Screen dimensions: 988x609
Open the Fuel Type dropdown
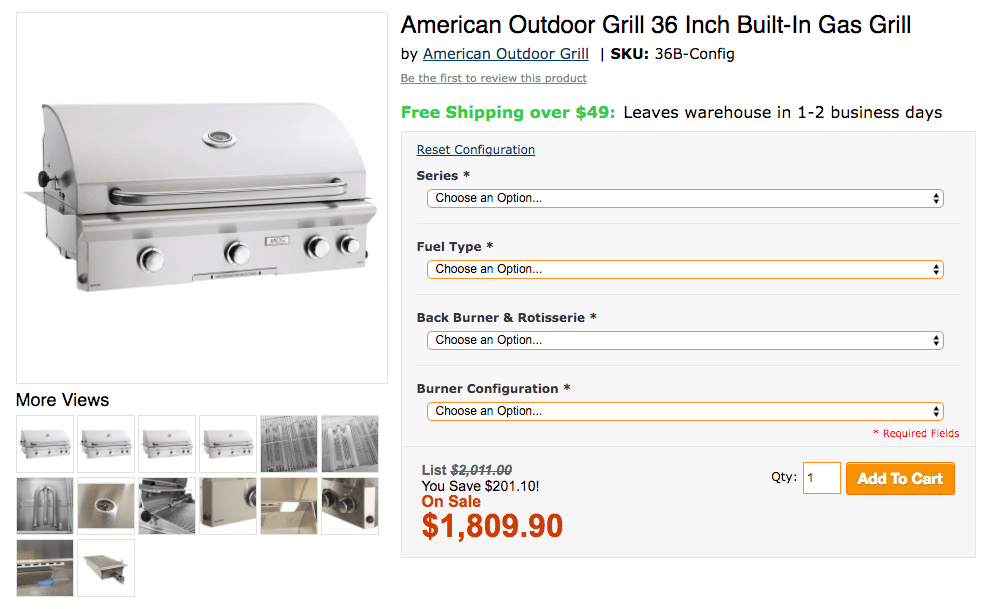[684, 269]
